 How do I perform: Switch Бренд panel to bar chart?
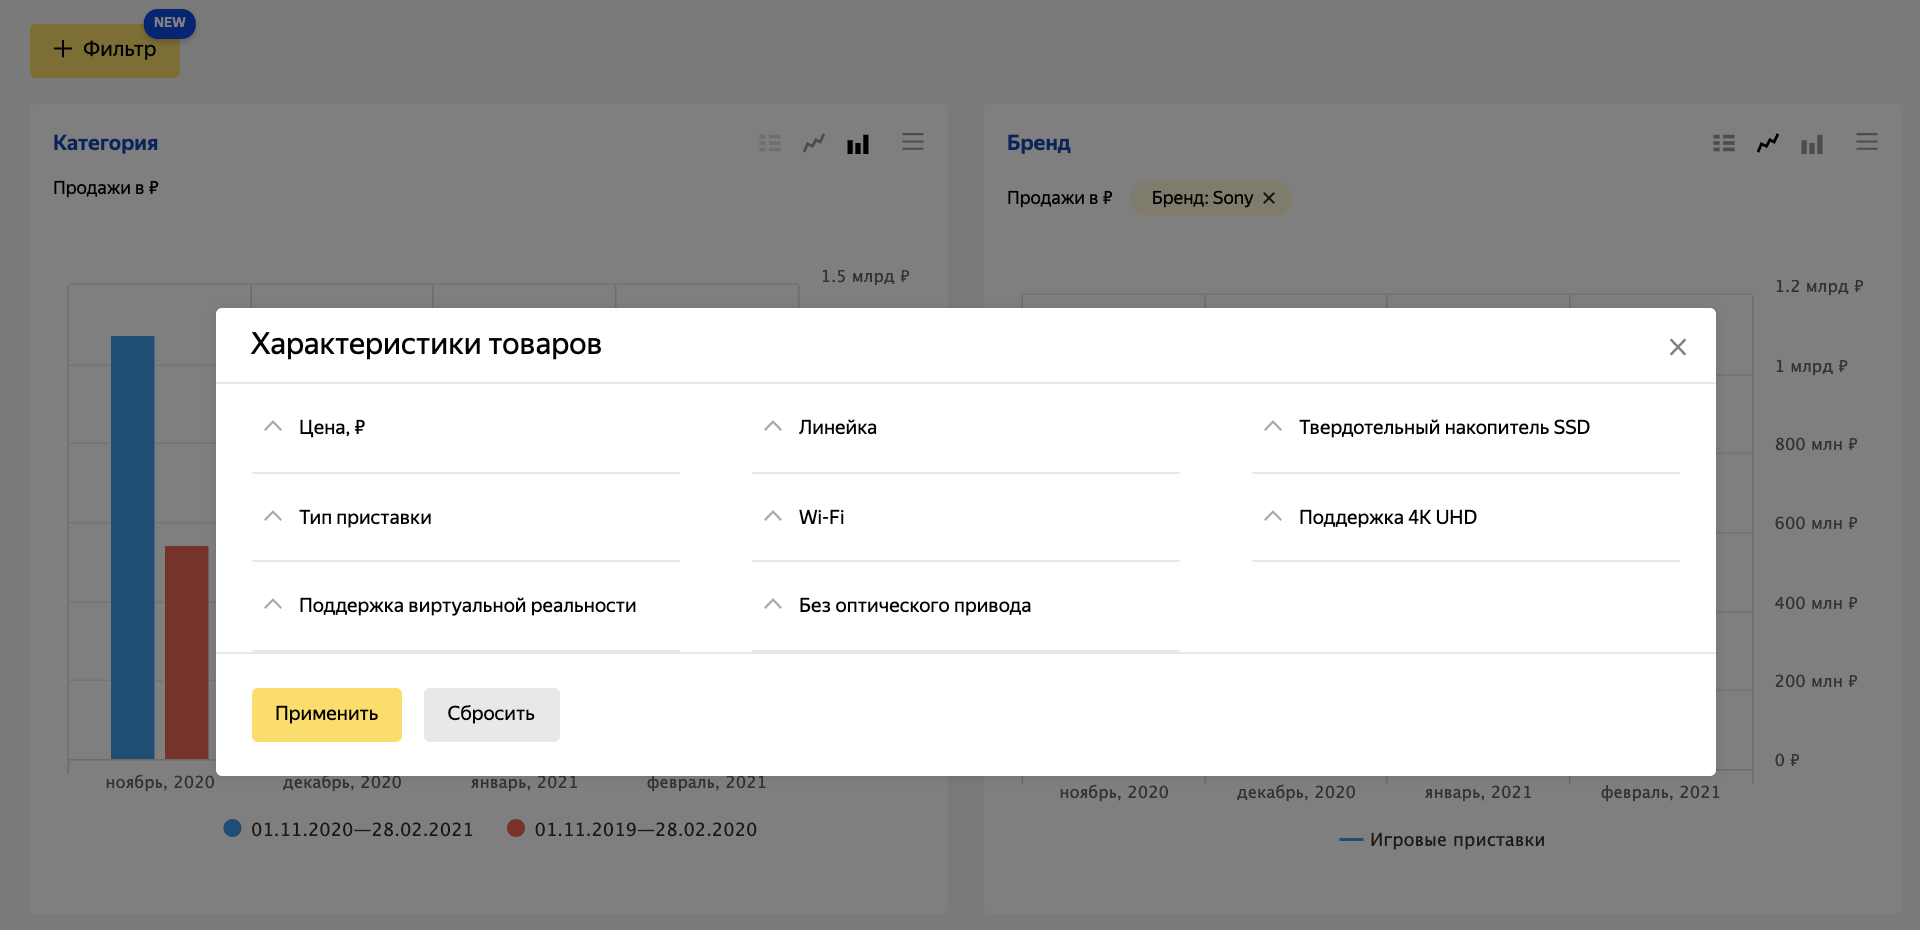tap(1812, 144)
